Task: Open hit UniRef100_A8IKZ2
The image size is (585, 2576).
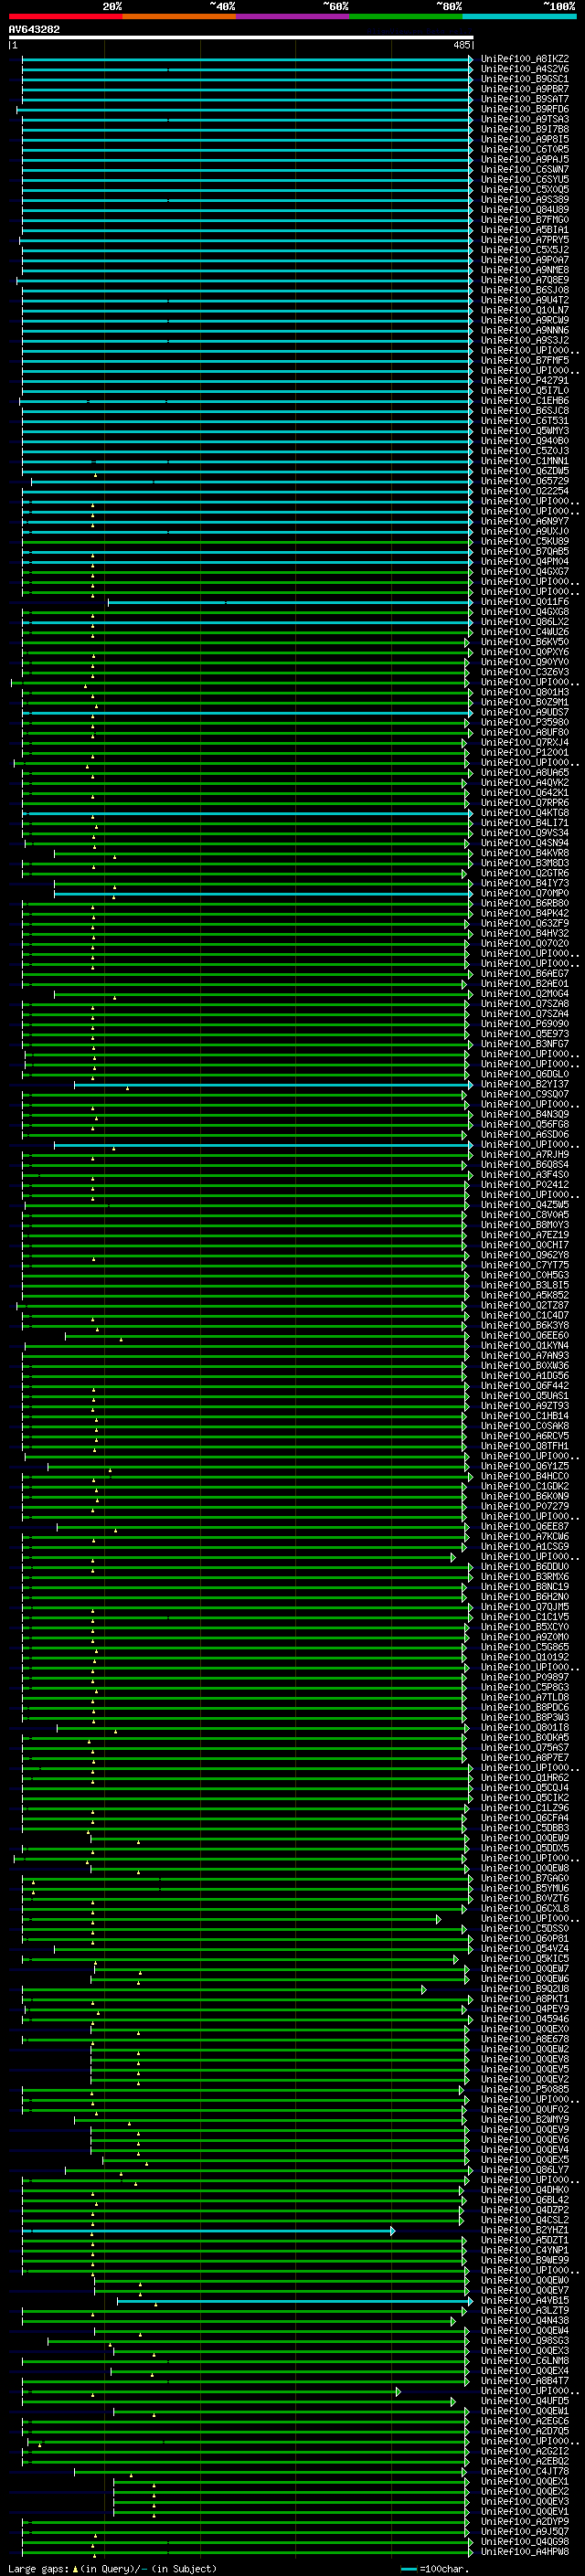Action: tap(525, 59)
